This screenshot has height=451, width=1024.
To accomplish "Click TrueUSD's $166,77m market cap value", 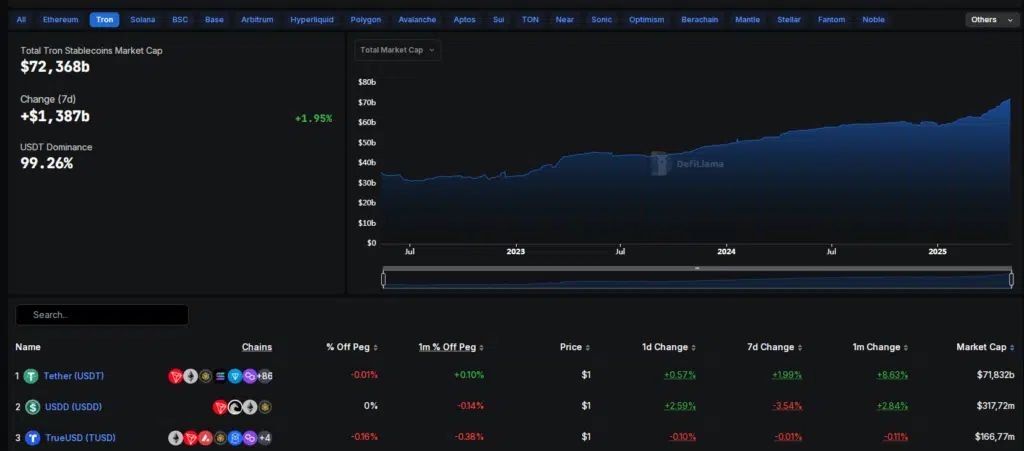I will 994,437.
